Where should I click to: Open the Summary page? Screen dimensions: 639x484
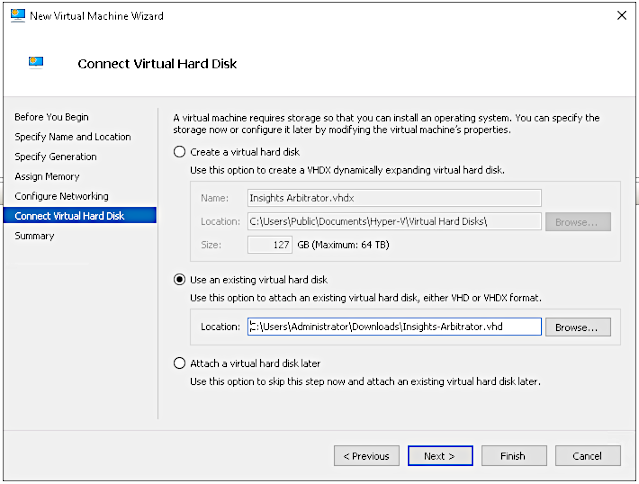(34, 236)
